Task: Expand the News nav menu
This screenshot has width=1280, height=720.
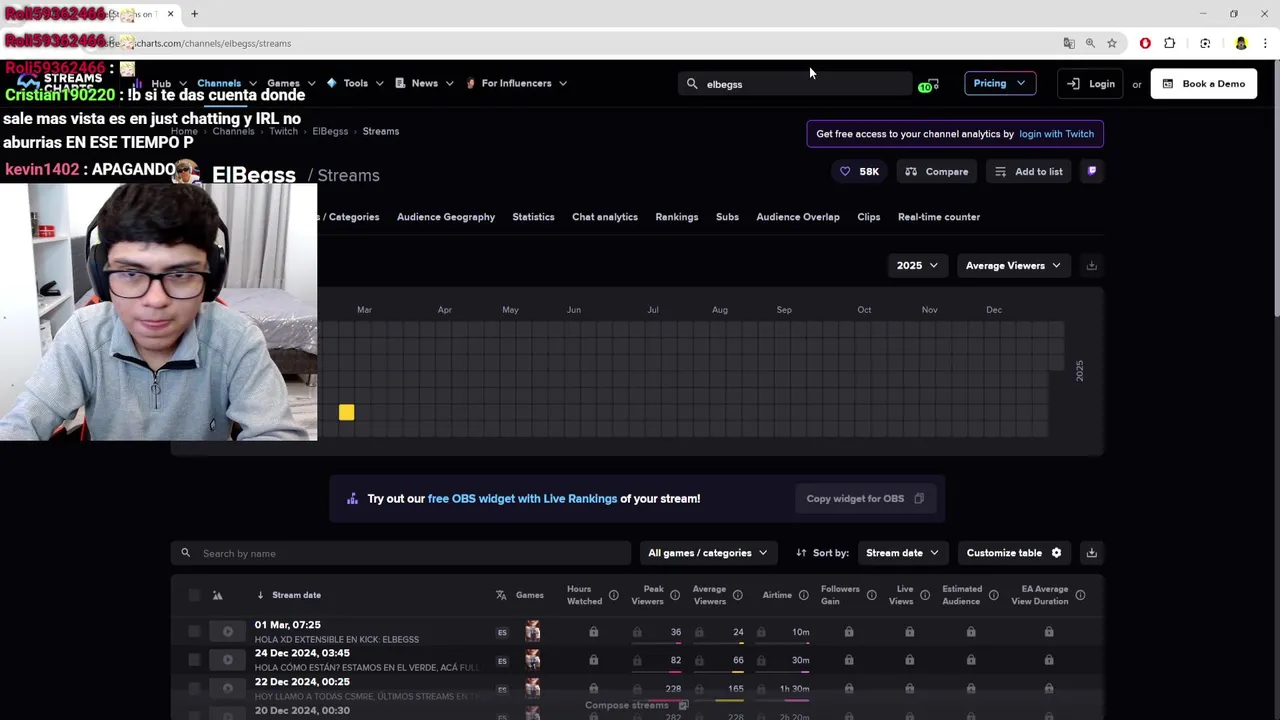Action: (424, 83)
